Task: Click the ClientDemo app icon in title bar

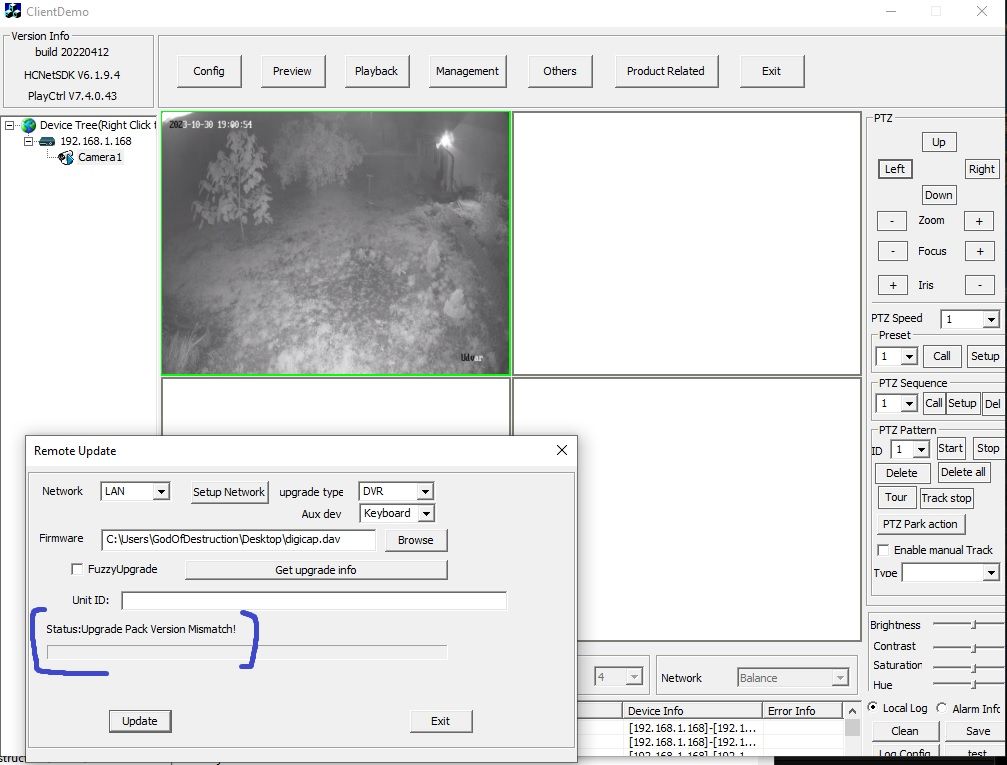Action: [x=12, y=10]
